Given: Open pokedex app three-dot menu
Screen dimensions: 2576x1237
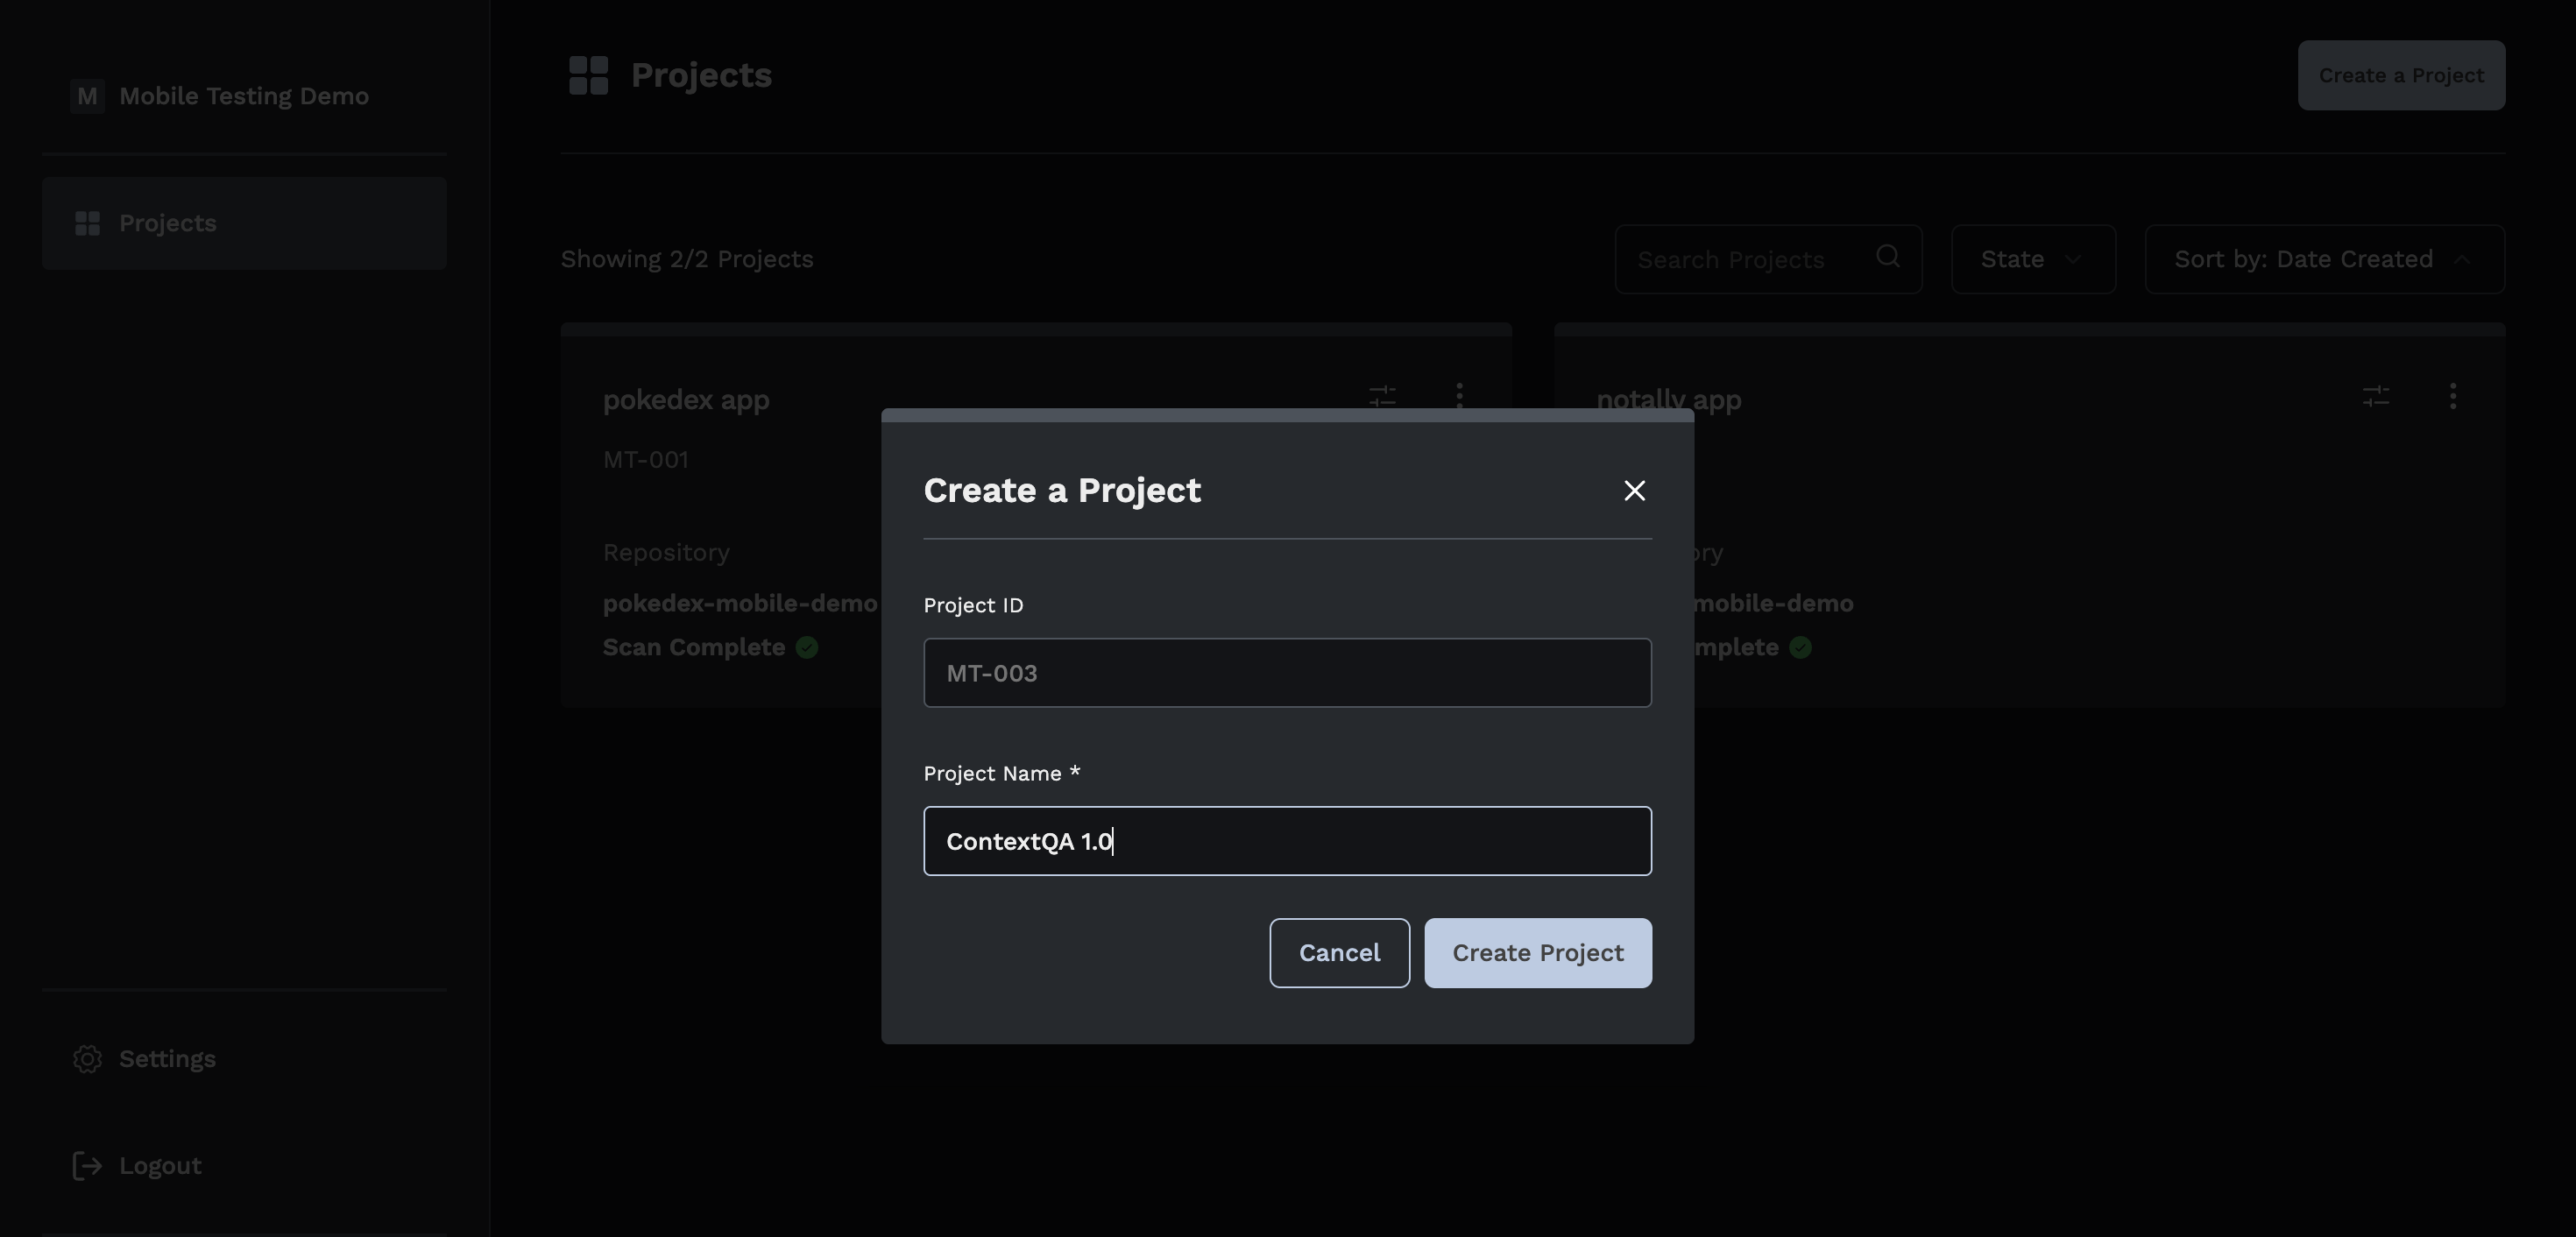Looking at the screenshot, I should (x=1459, y=396).
